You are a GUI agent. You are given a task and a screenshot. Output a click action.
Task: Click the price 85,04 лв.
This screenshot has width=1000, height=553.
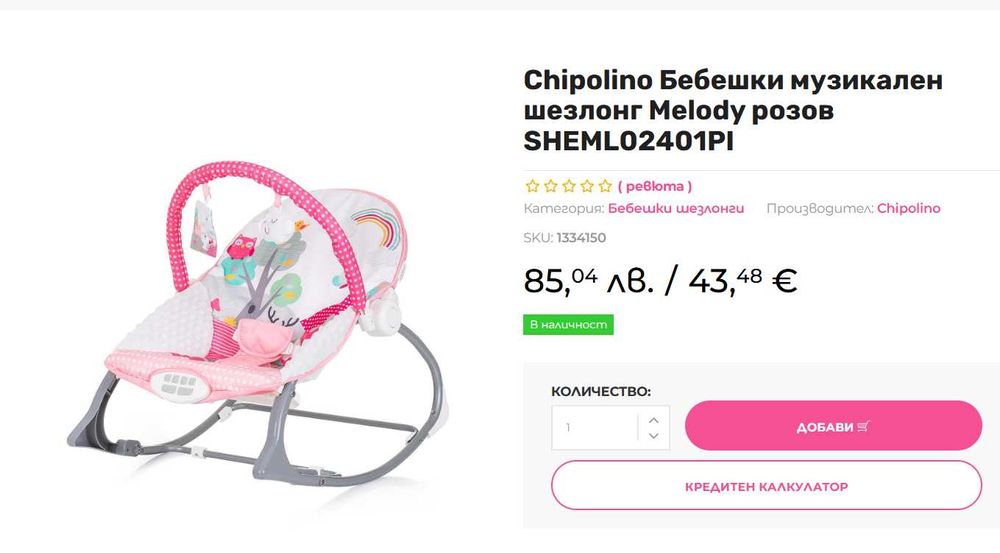(588, 281)
